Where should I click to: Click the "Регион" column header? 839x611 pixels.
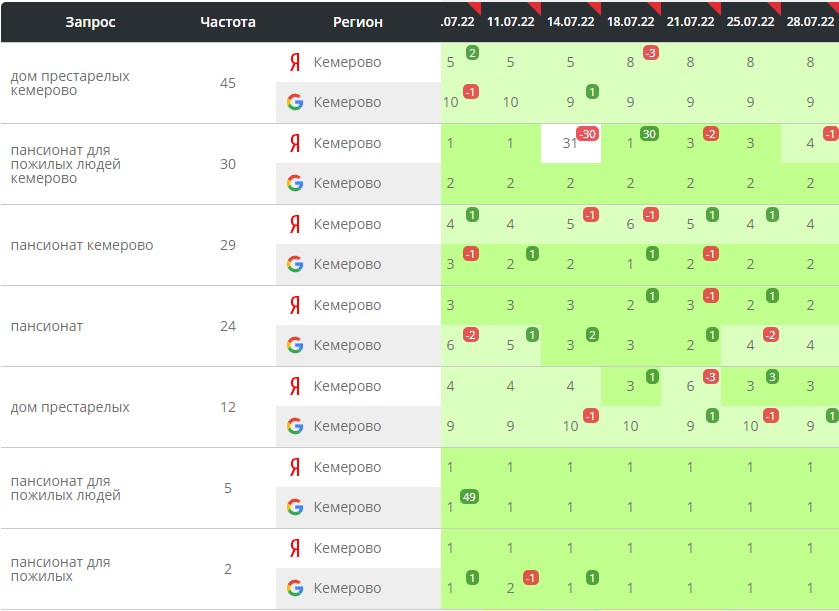tap(357, 22)
